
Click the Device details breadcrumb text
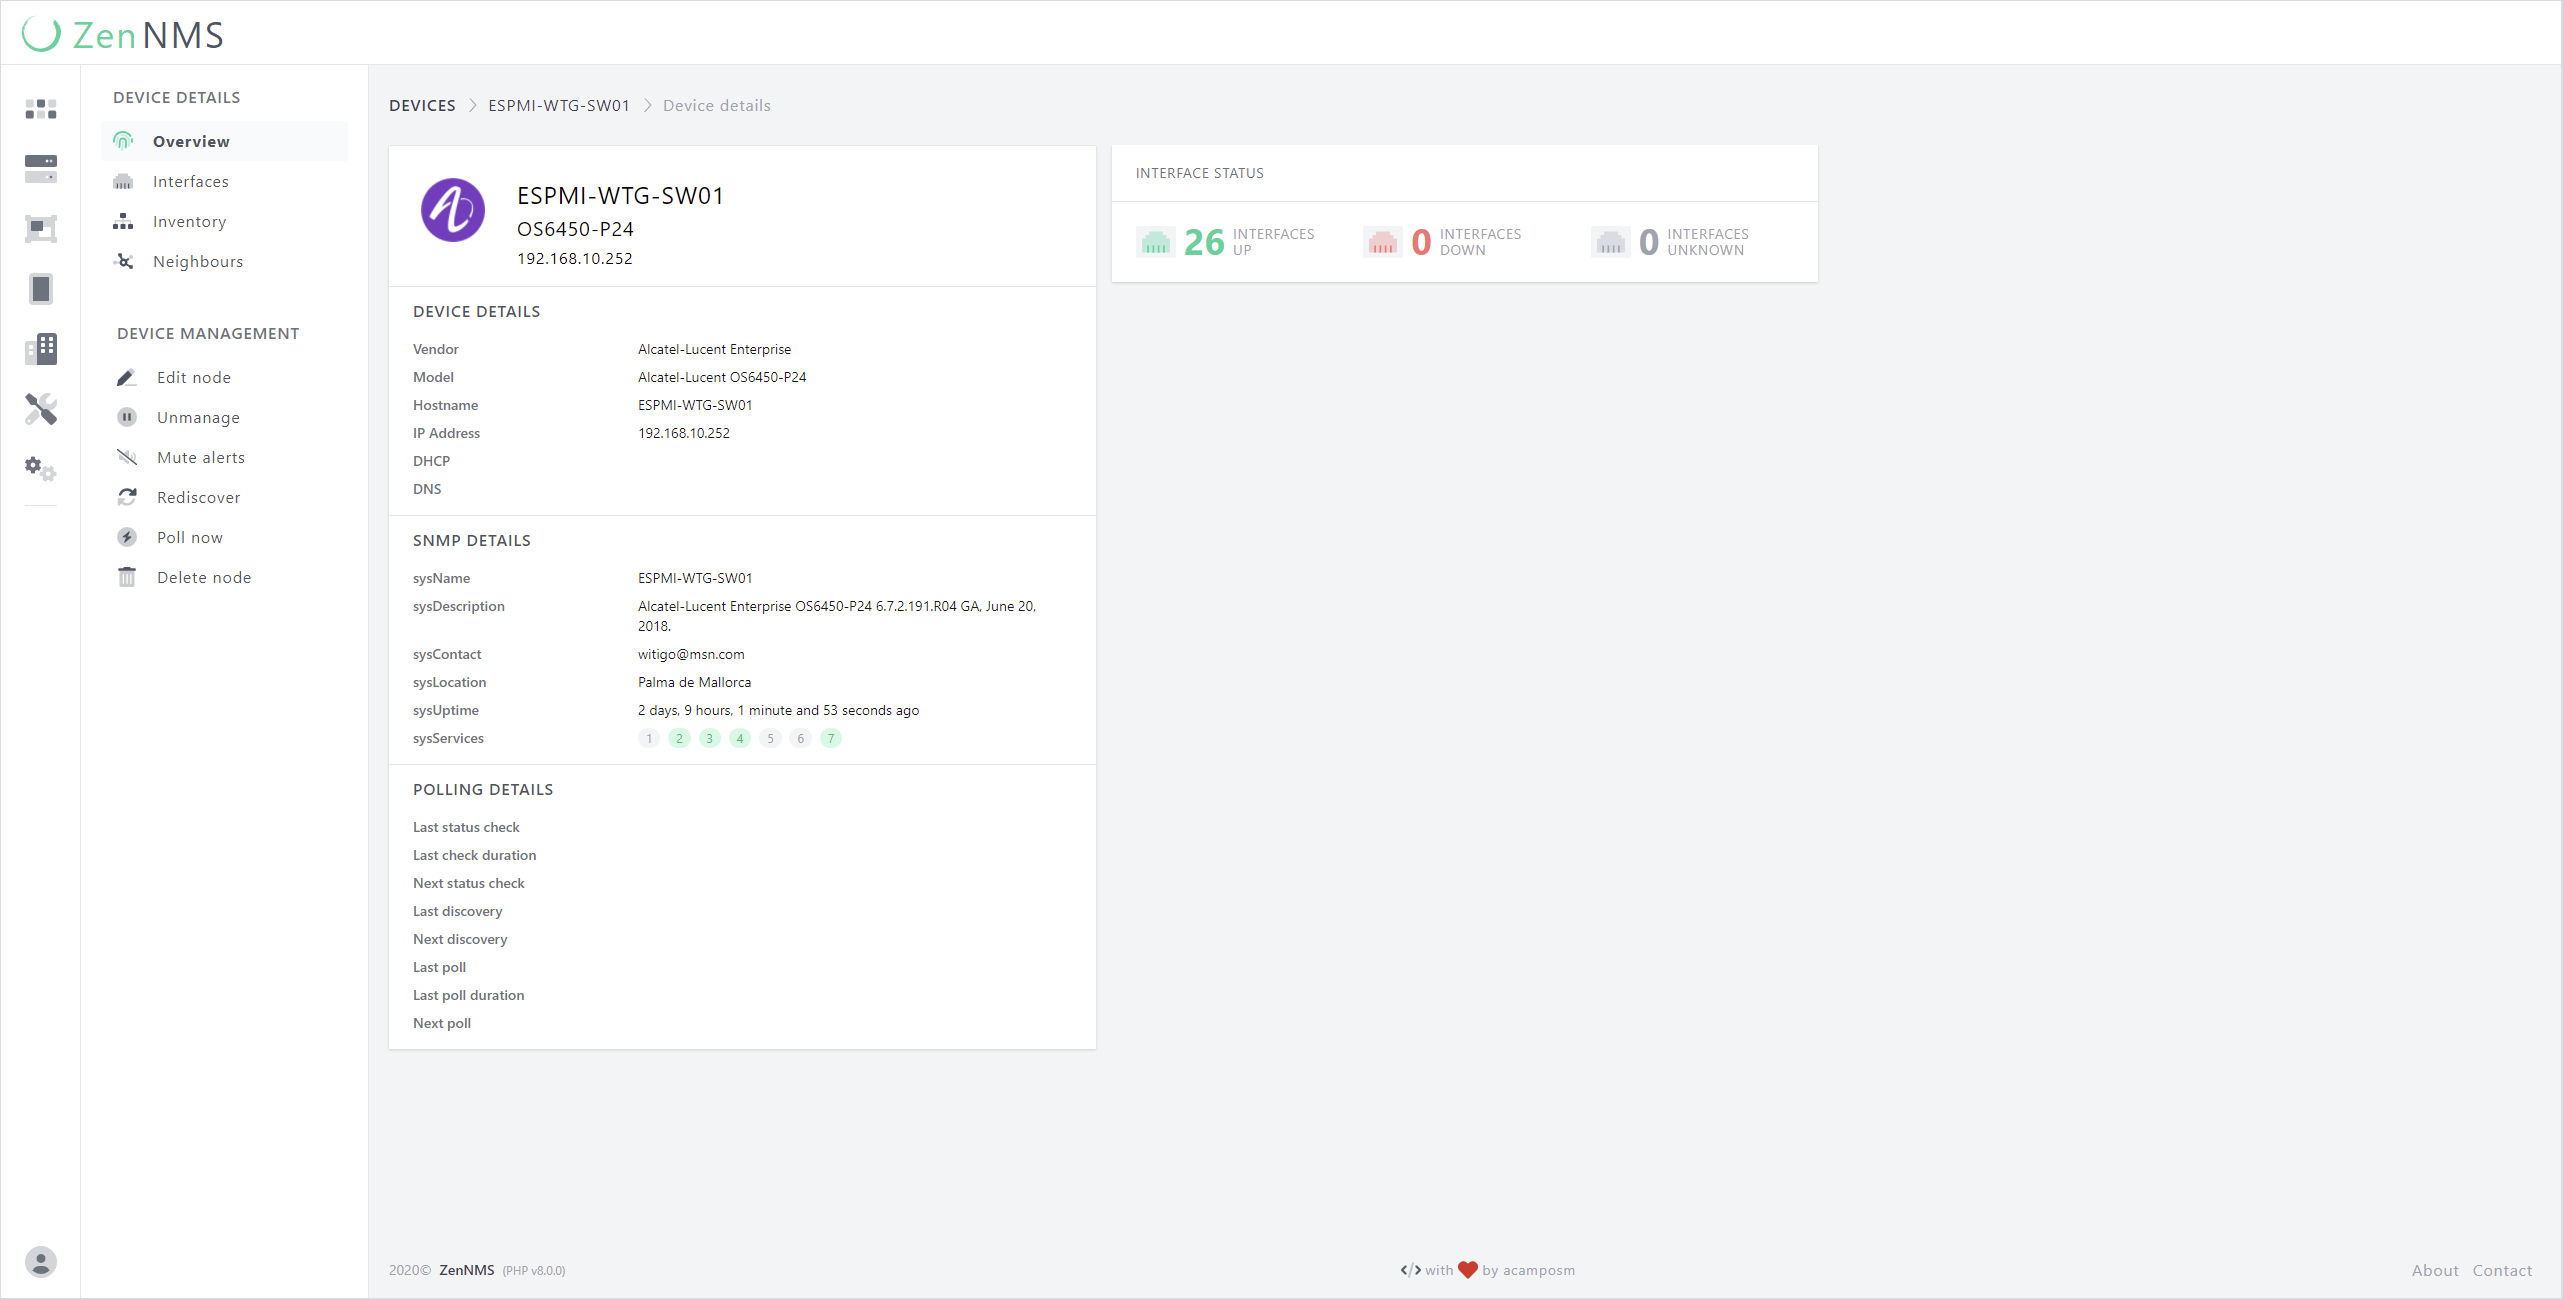tap(717, 105)
